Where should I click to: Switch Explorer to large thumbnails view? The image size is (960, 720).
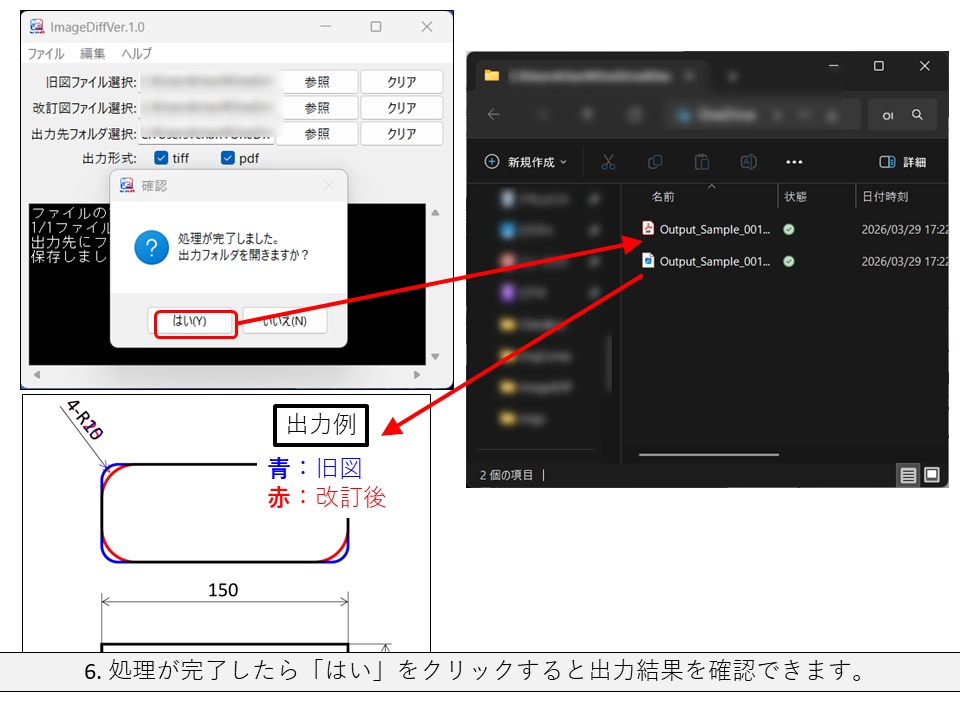(x=932, y=475)
